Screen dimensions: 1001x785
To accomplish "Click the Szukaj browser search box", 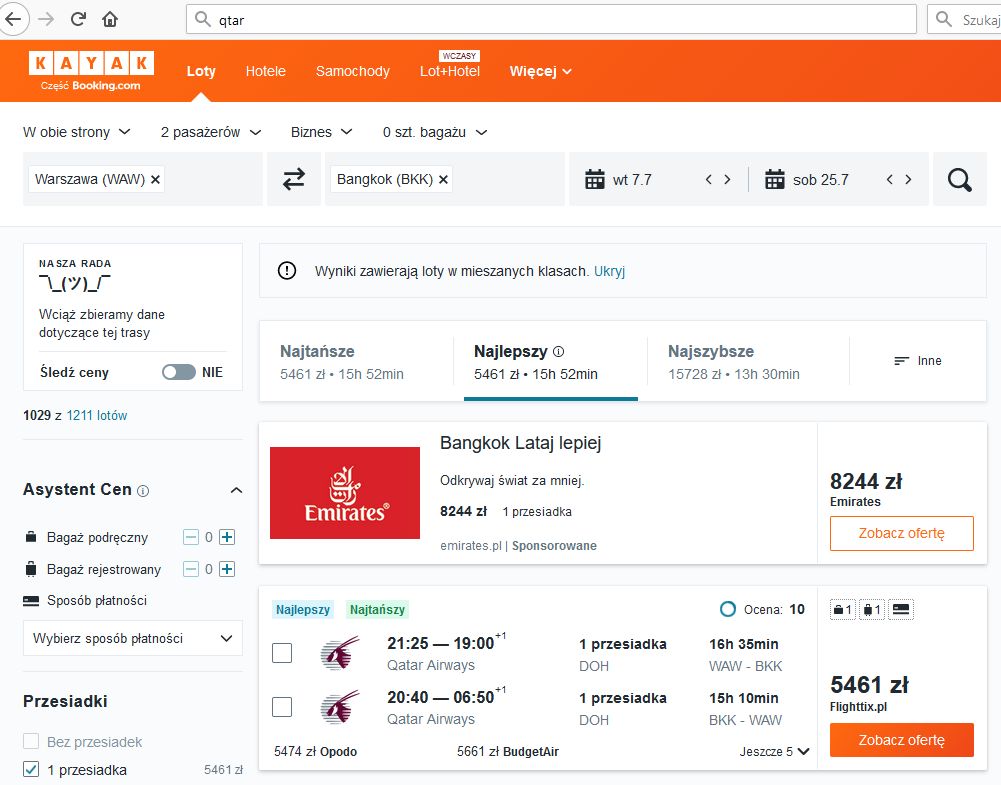I will tap(964, 19).
